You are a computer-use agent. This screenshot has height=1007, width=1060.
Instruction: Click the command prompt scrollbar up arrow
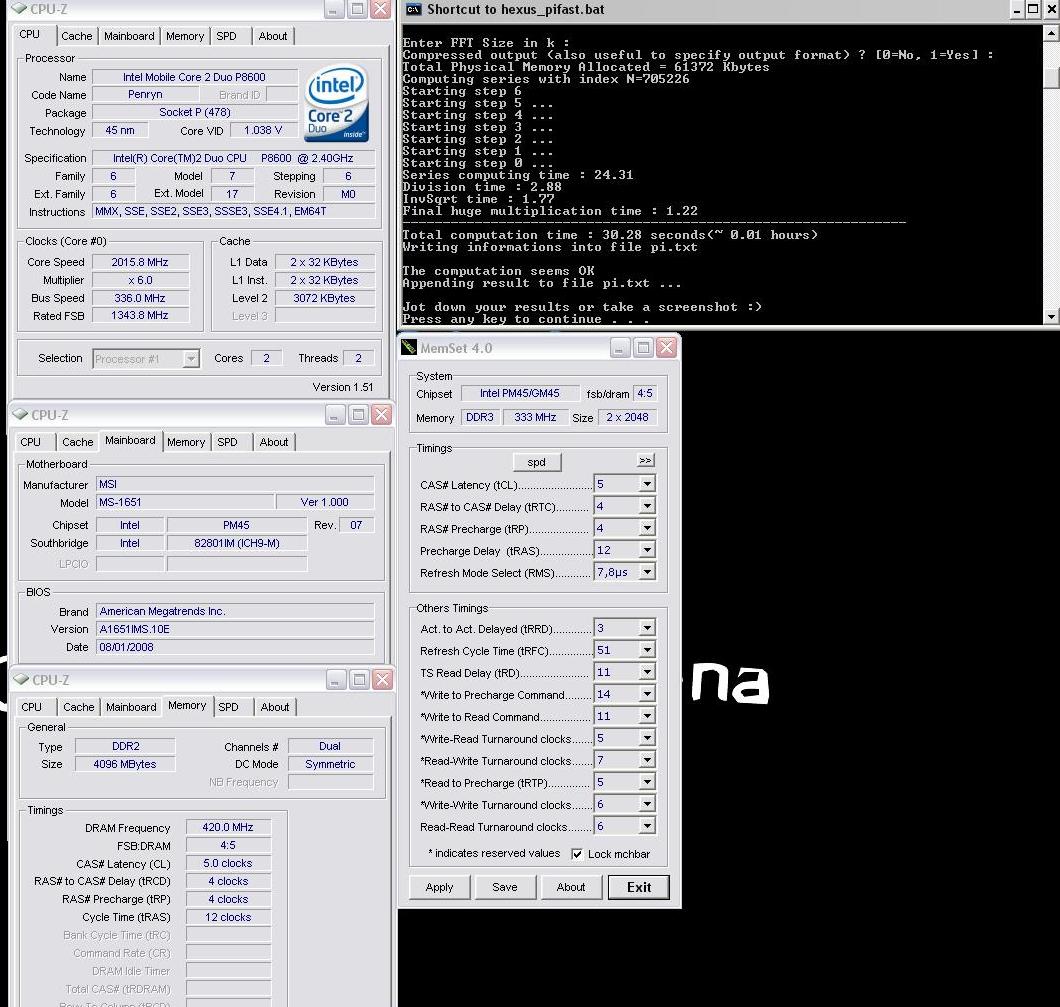(x=1051, y=32)
